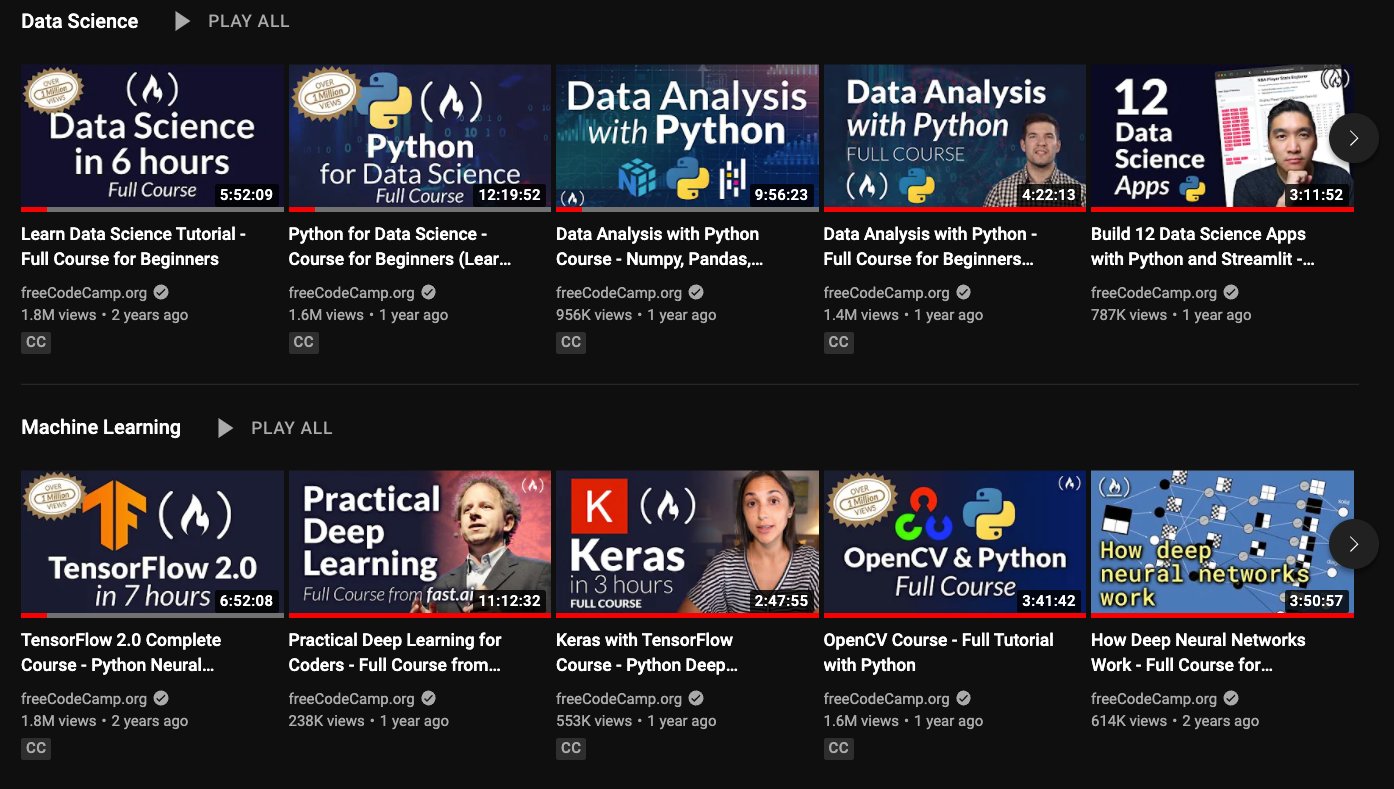Click CC badge under Python for Data Science
This screenshot has height=789, width=1394.
pyautogui.click(x=303, y=342)
